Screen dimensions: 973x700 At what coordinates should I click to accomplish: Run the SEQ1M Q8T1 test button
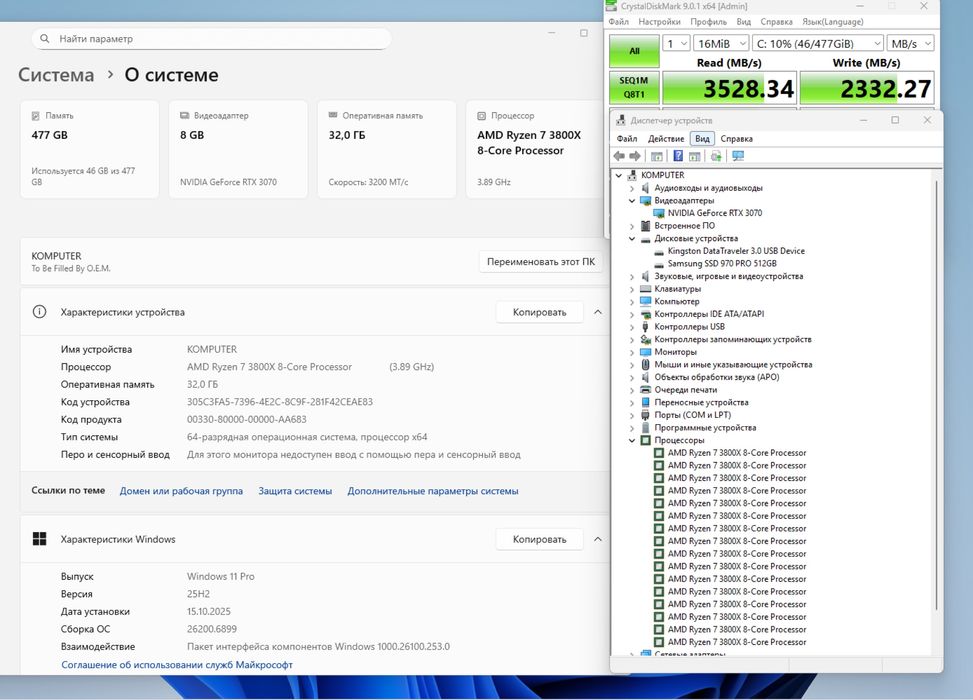pos(634,88)
